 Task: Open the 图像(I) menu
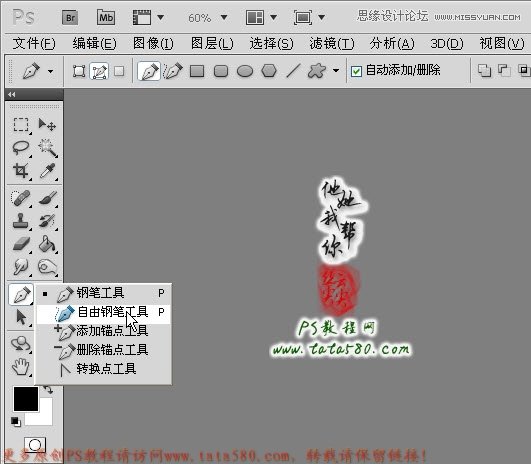pos(153,44)
